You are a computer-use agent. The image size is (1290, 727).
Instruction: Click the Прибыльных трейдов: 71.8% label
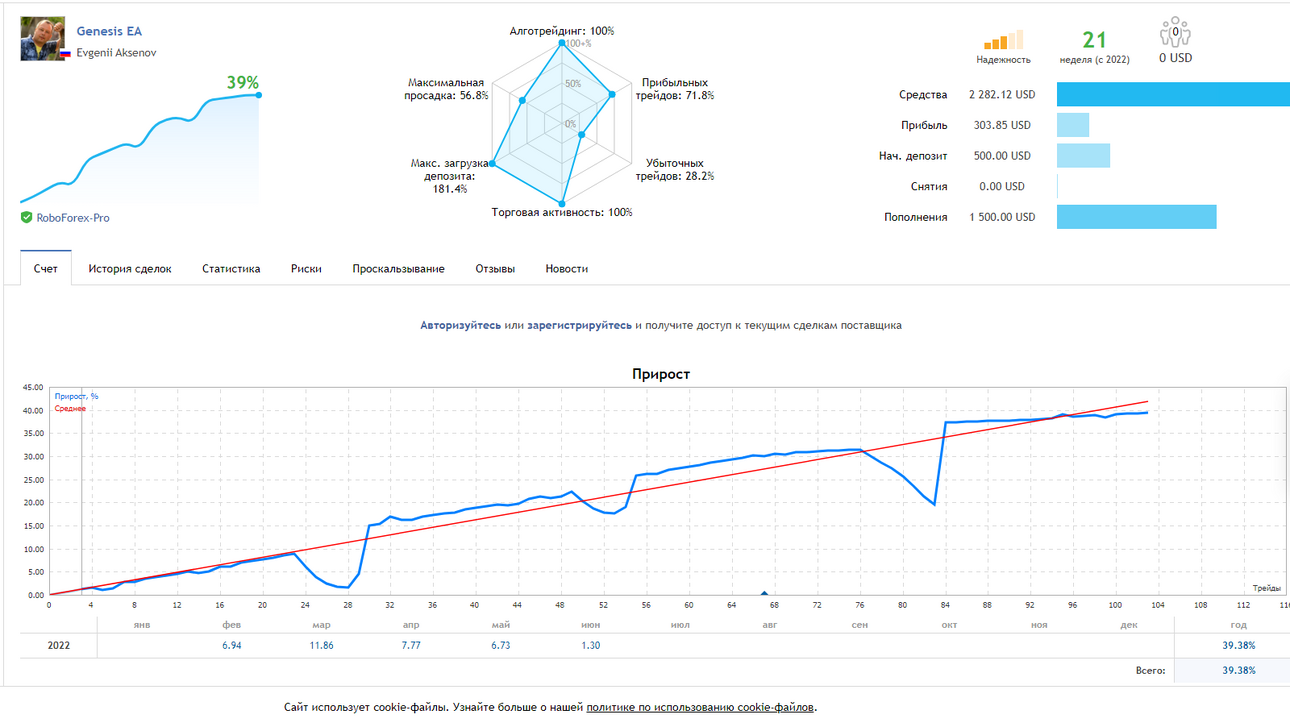[x=675, y=89]
